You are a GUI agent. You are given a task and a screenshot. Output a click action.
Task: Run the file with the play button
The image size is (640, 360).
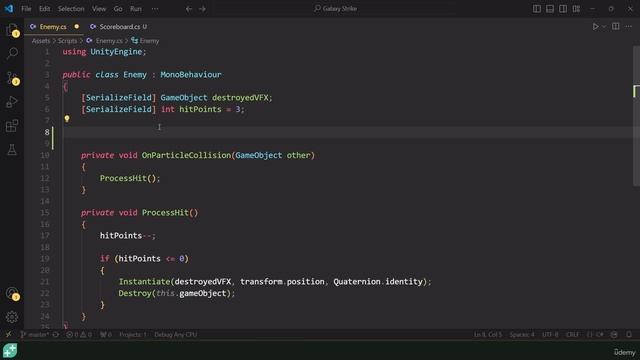click(596, 27)
